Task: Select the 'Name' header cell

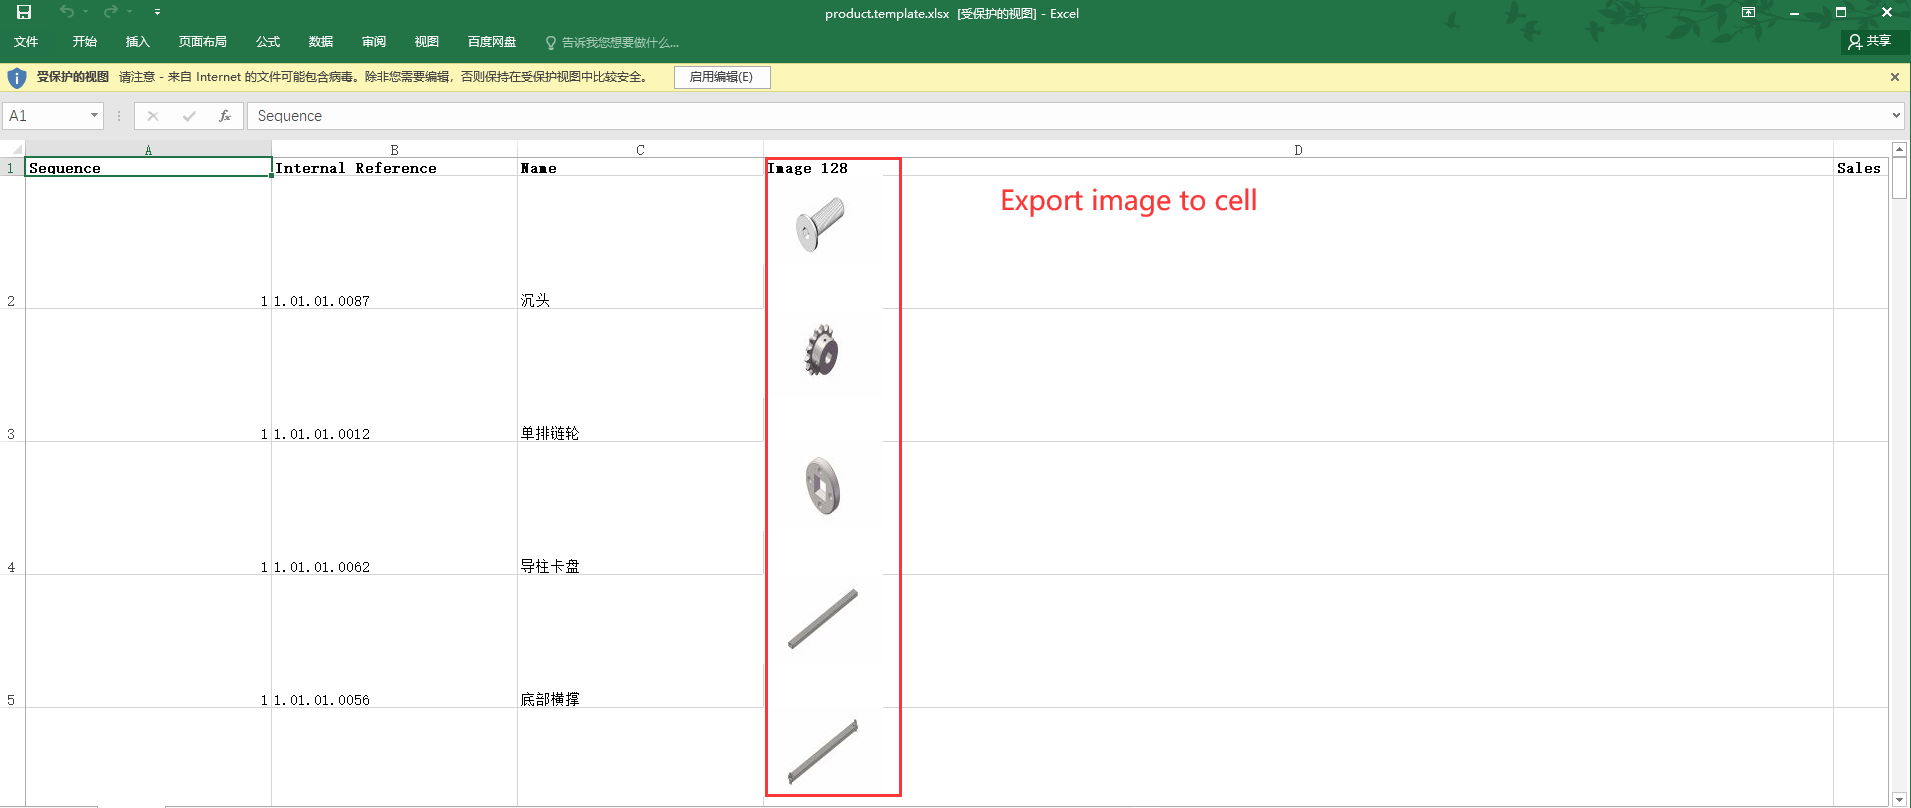Action: (640, 167)
